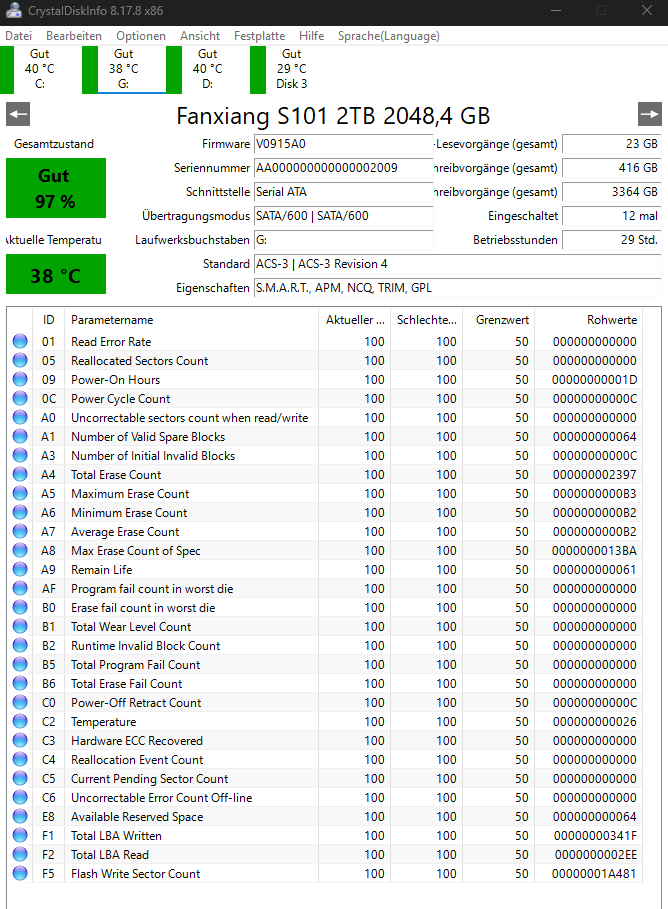Click the Seriennummer field

pyautogui.click(x=343, y=168)
